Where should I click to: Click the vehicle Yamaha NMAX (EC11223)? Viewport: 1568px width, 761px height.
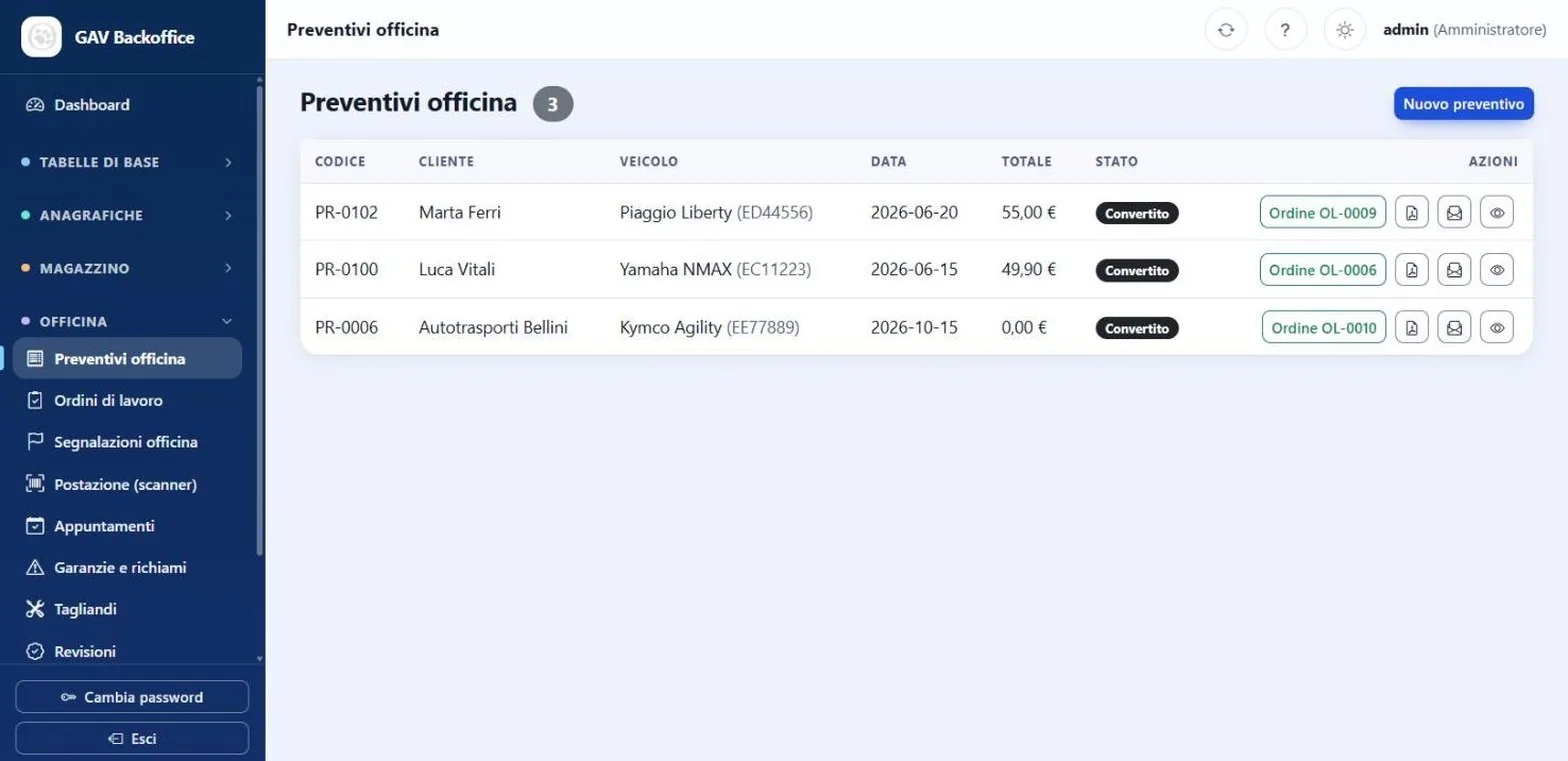715,269
